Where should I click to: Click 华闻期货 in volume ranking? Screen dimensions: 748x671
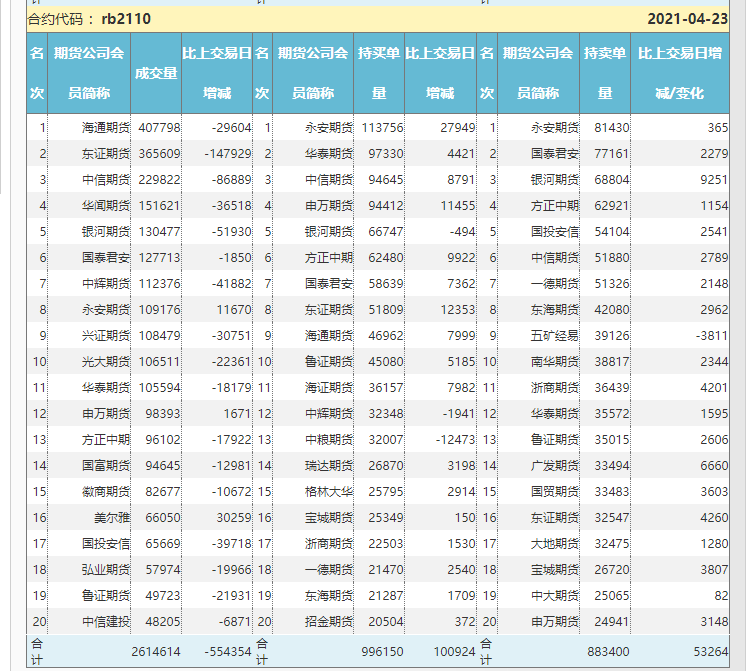click(105, 206)
